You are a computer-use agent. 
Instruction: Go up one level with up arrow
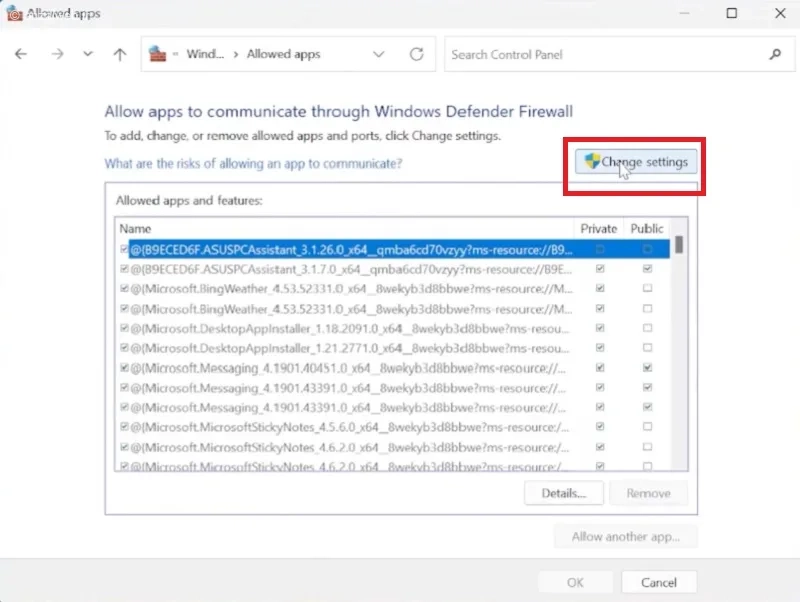coord(119,54)
